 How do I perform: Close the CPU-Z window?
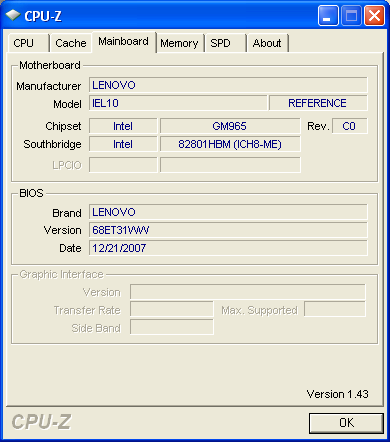[x=375, y=15]
